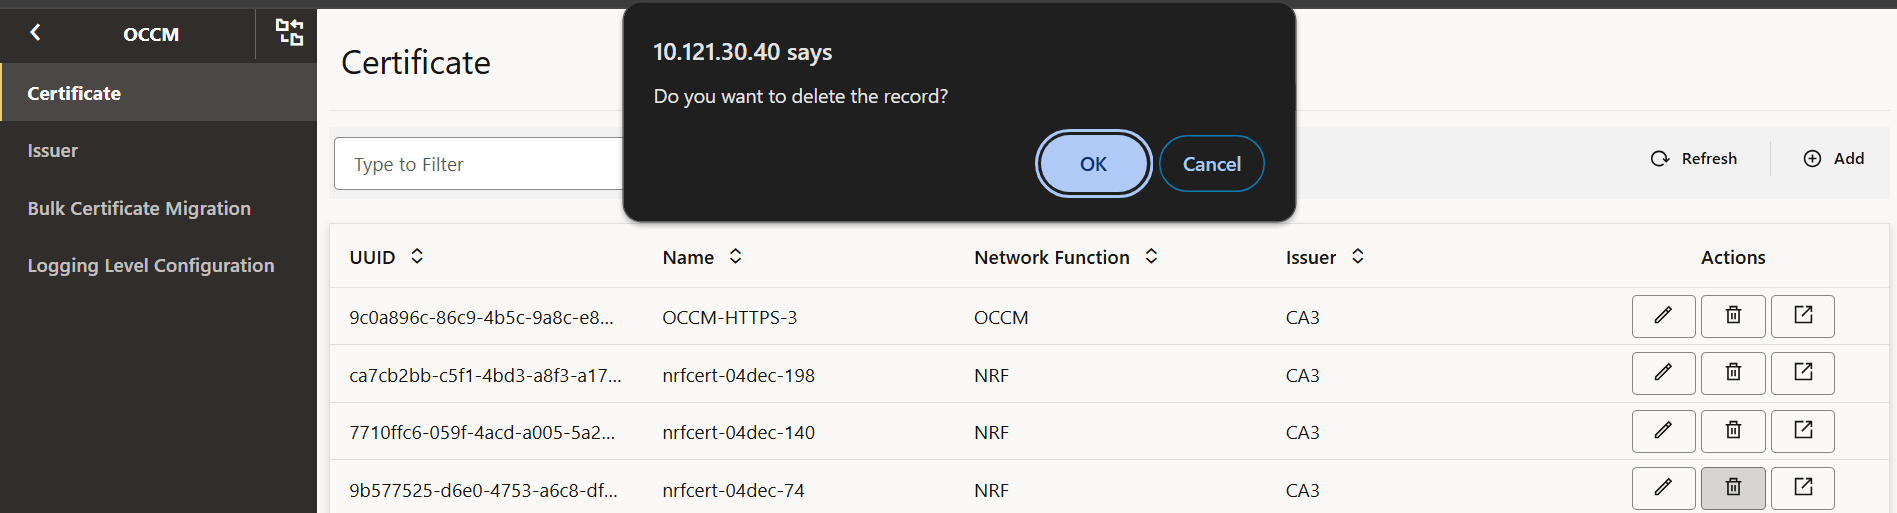This screenshot has height=513, width=1897.
Task: Confirm deletion with the OK button
Action: click(x=1093, y=164)
